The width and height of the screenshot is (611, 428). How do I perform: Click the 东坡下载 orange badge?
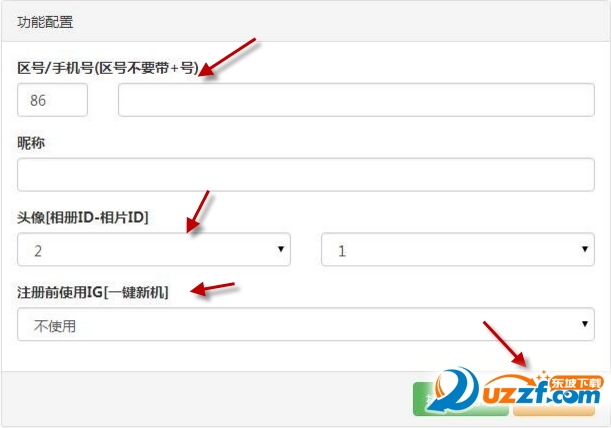576,383
